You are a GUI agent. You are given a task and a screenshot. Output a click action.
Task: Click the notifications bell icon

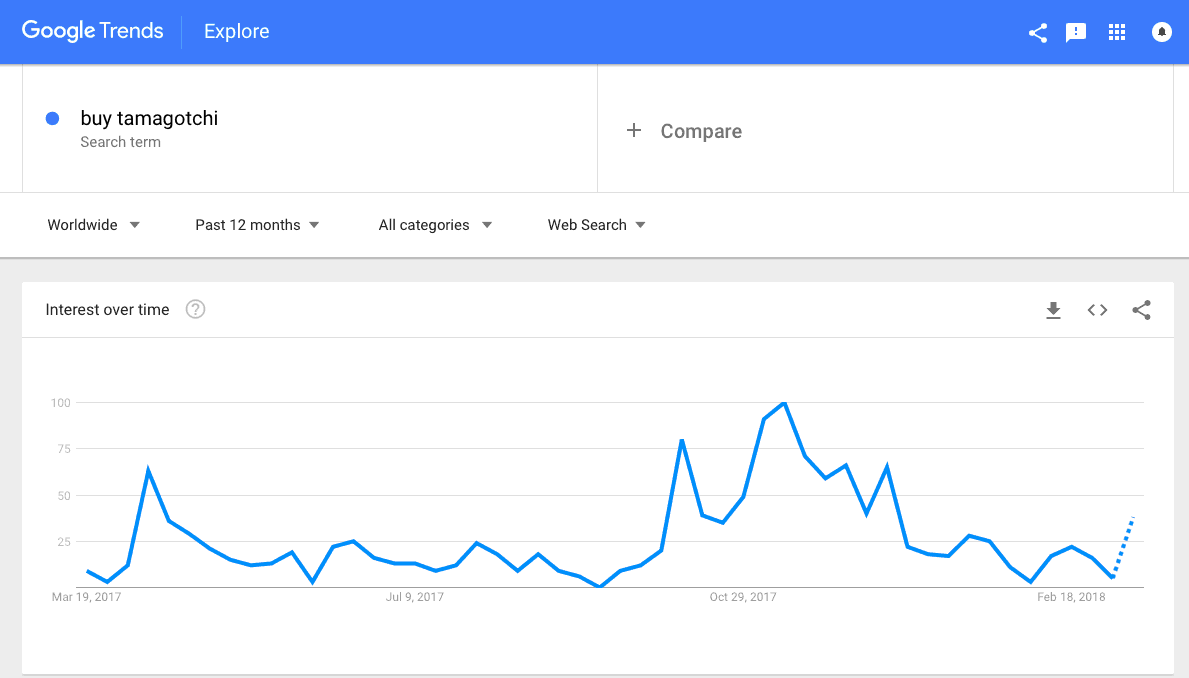coord(1161,32)
